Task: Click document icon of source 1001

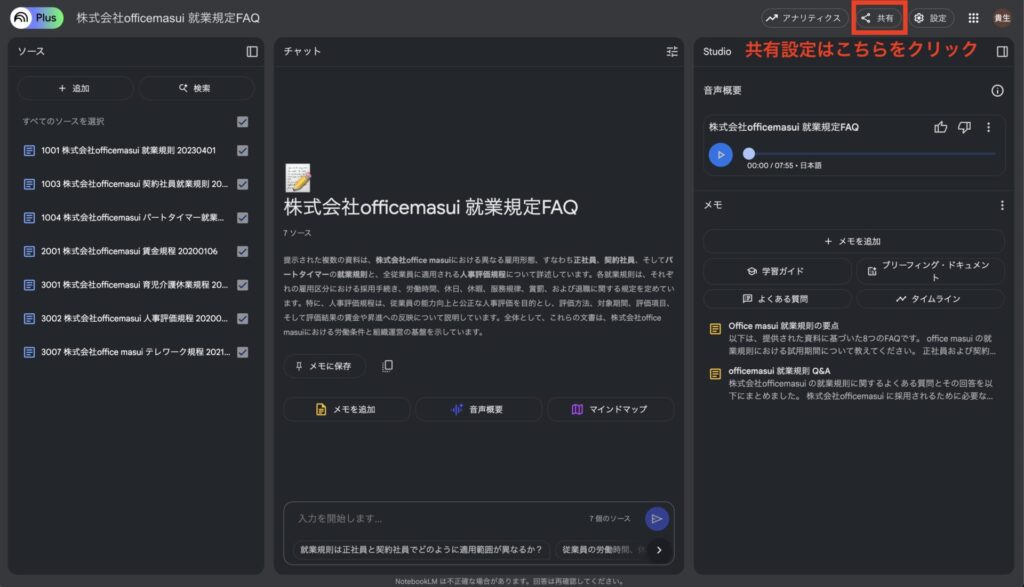Action: tap(29, 151)
